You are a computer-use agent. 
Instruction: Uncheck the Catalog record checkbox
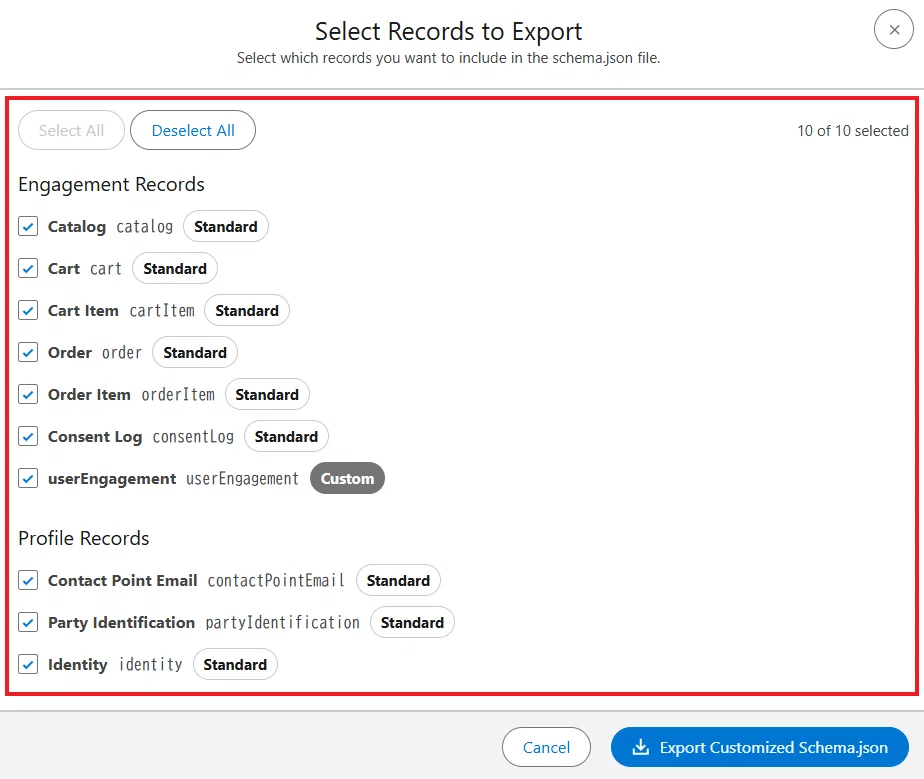click(x=28, y=226)
